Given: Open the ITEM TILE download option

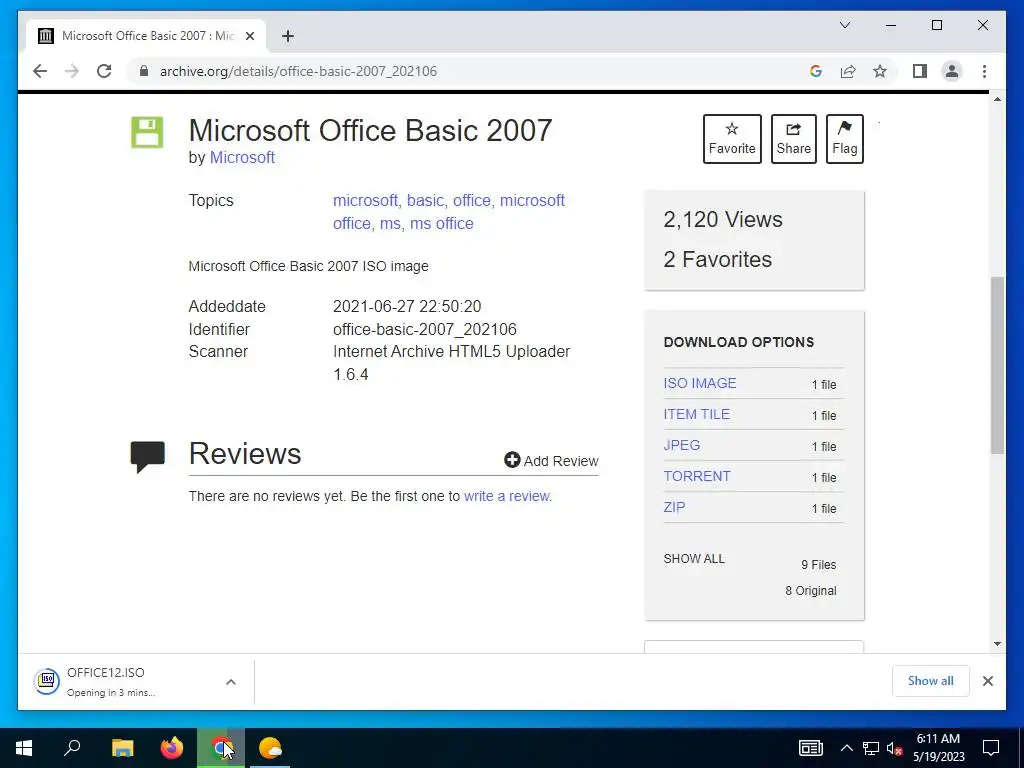Looking at the screenshot, I should point(697,414).
